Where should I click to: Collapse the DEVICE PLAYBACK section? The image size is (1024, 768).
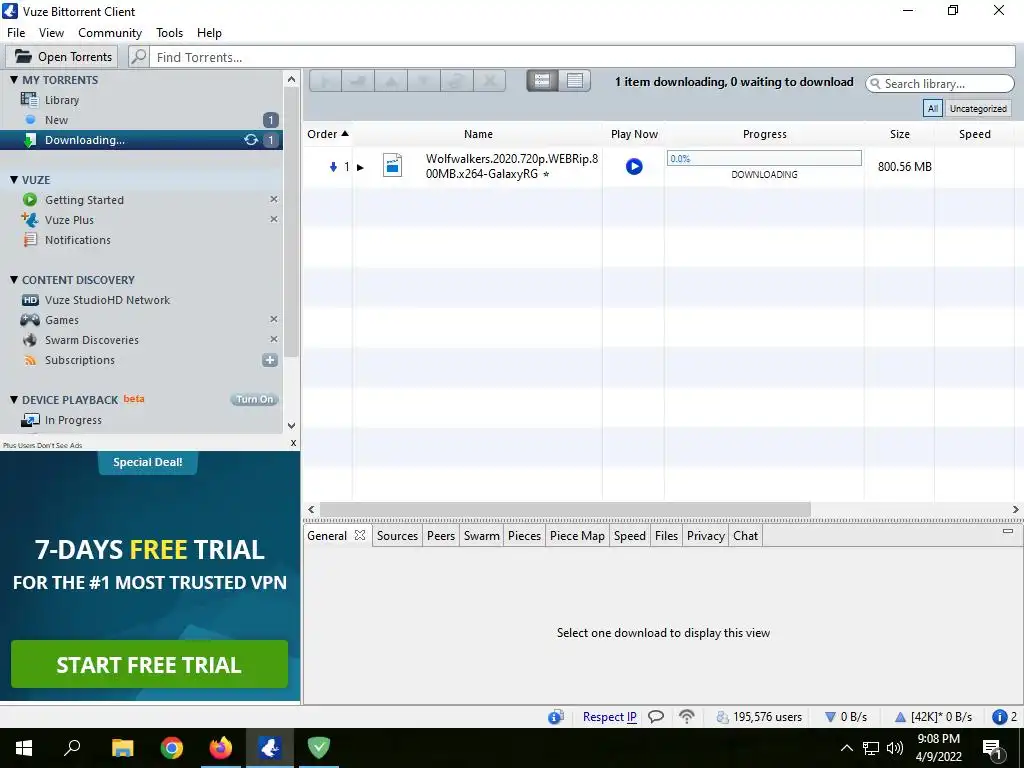pos(14,400)
